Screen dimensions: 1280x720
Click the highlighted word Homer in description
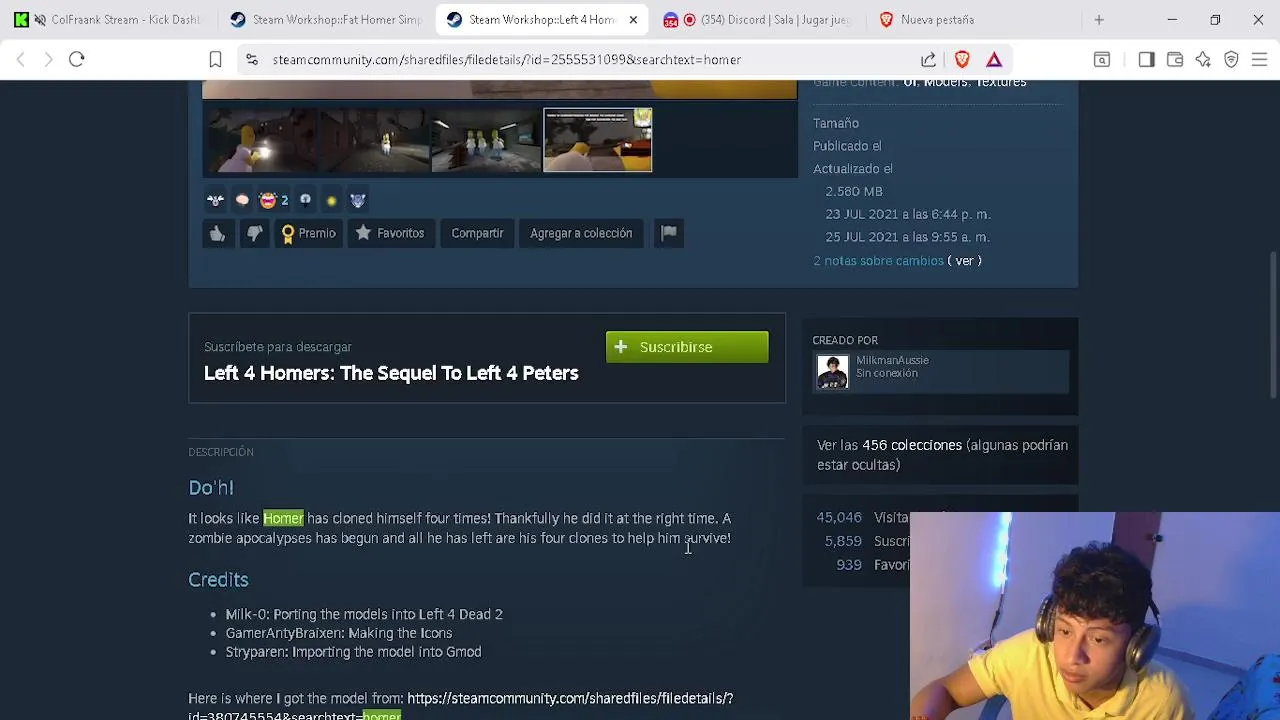click(x=283, y=518)
